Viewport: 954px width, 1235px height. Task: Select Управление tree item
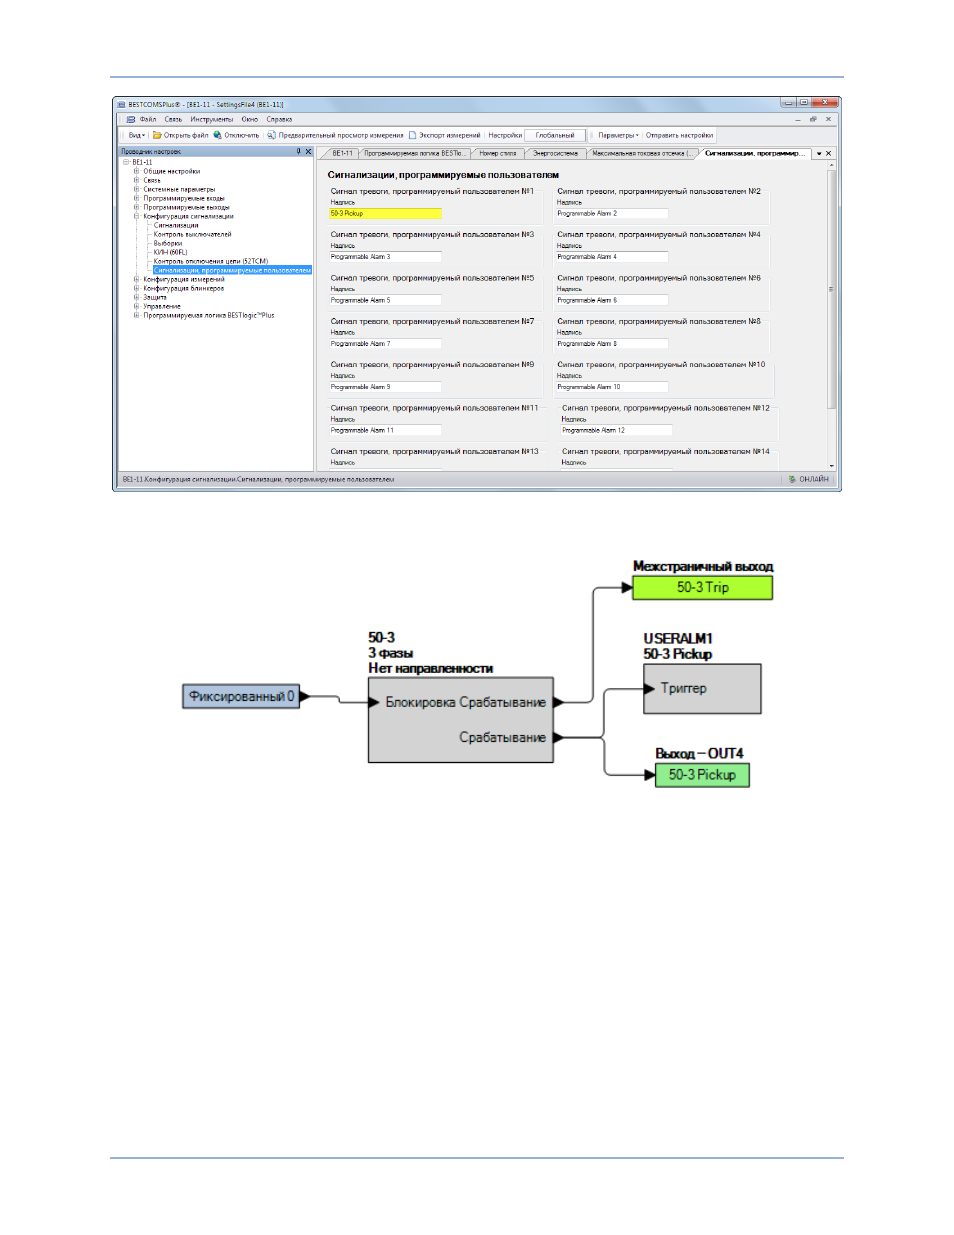161,306
